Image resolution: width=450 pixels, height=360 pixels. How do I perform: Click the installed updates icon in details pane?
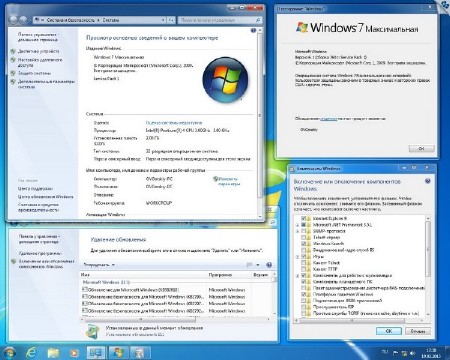[x=92, y=331]
